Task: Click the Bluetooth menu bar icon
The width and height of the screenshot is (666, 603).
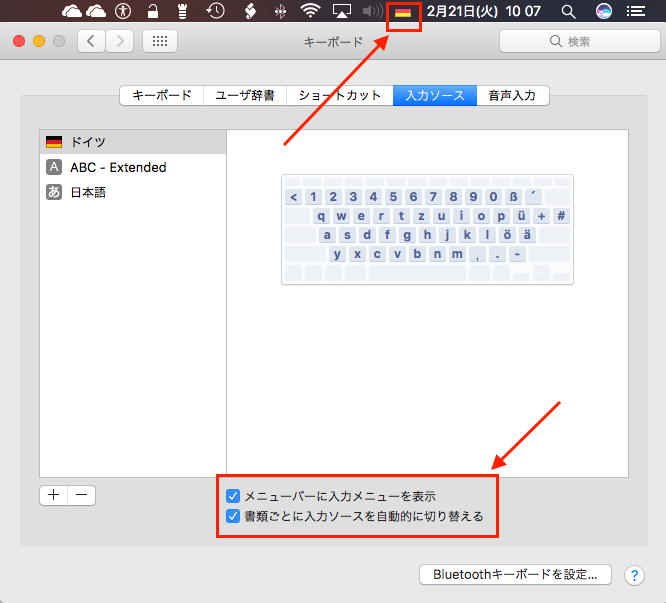Action: 280,11
